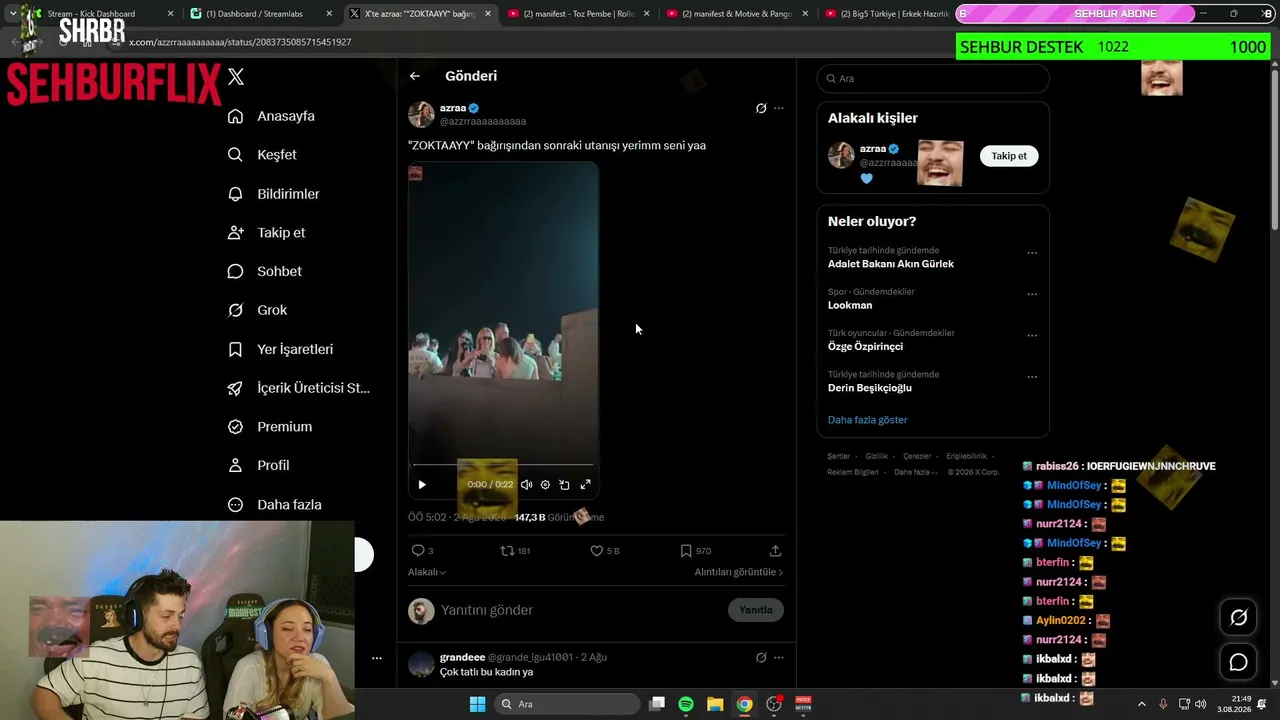Open the Lookman trending topic
Image resolution: width=1280 pixels, height=720 pixels.
click(x=850, y=305)
